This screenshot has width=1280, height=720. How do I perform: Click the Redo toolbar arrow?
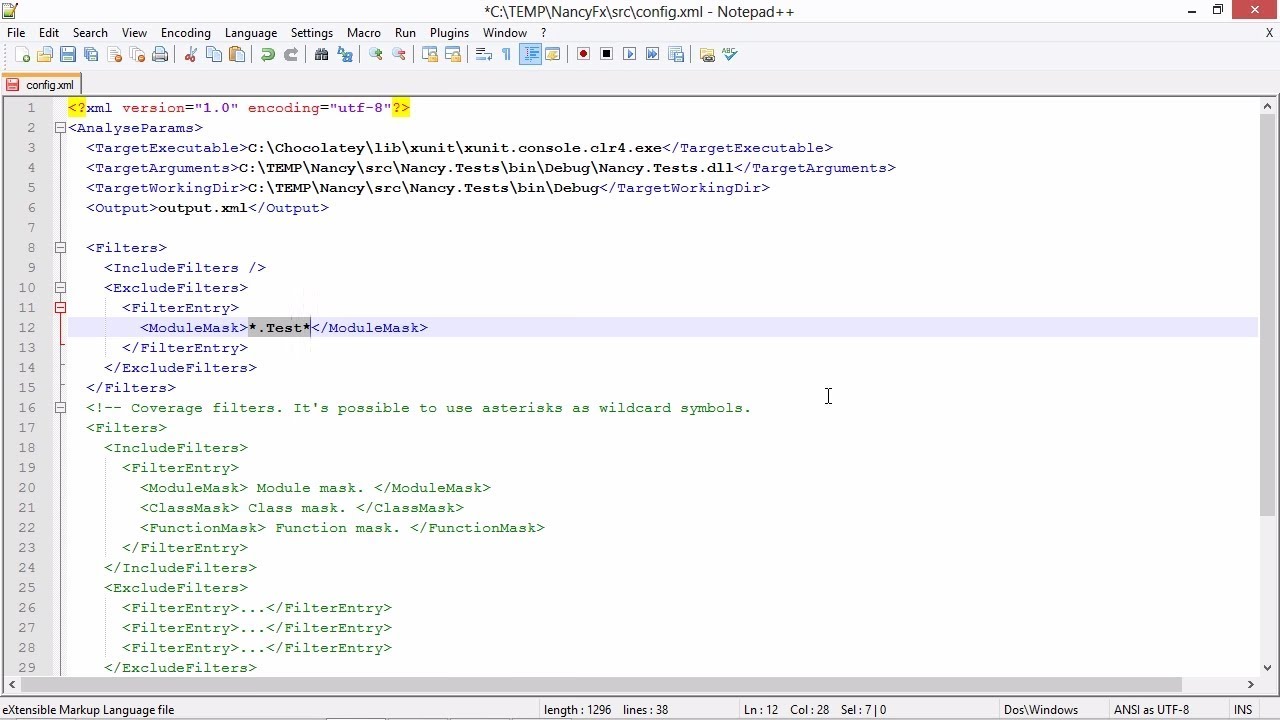(290, 55)
